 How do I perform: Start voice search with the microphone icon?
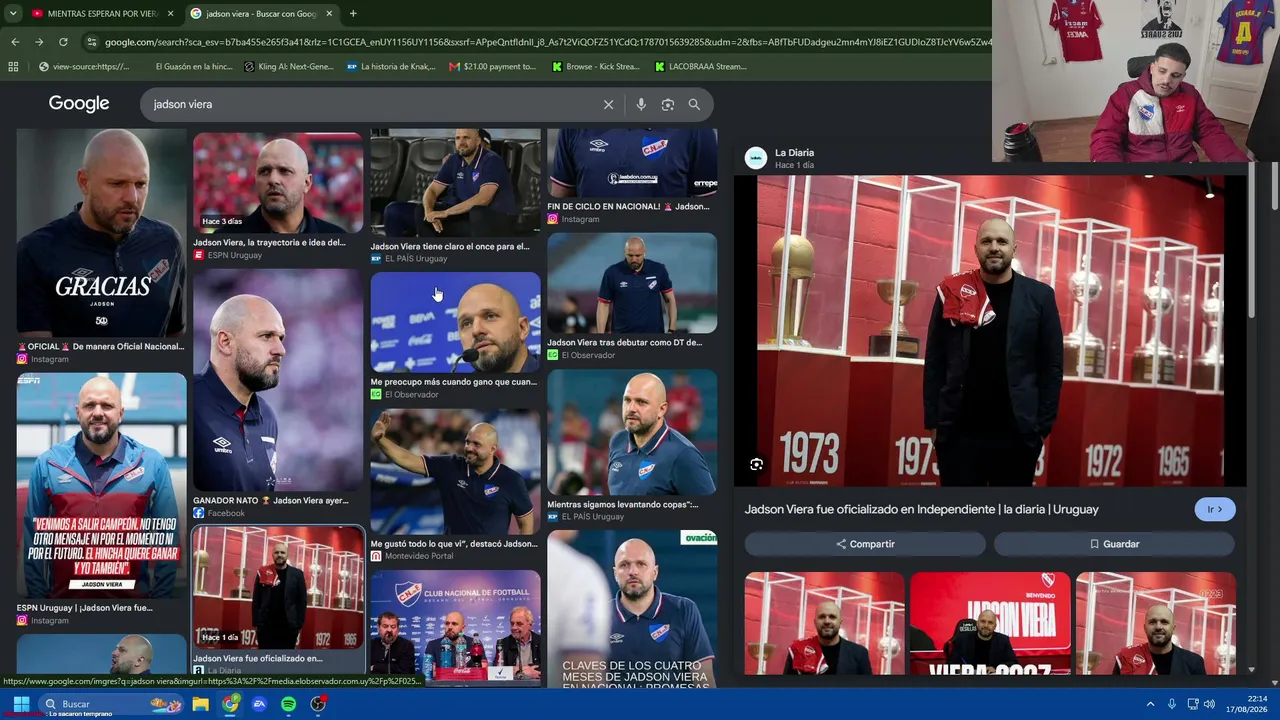(641, 104)
